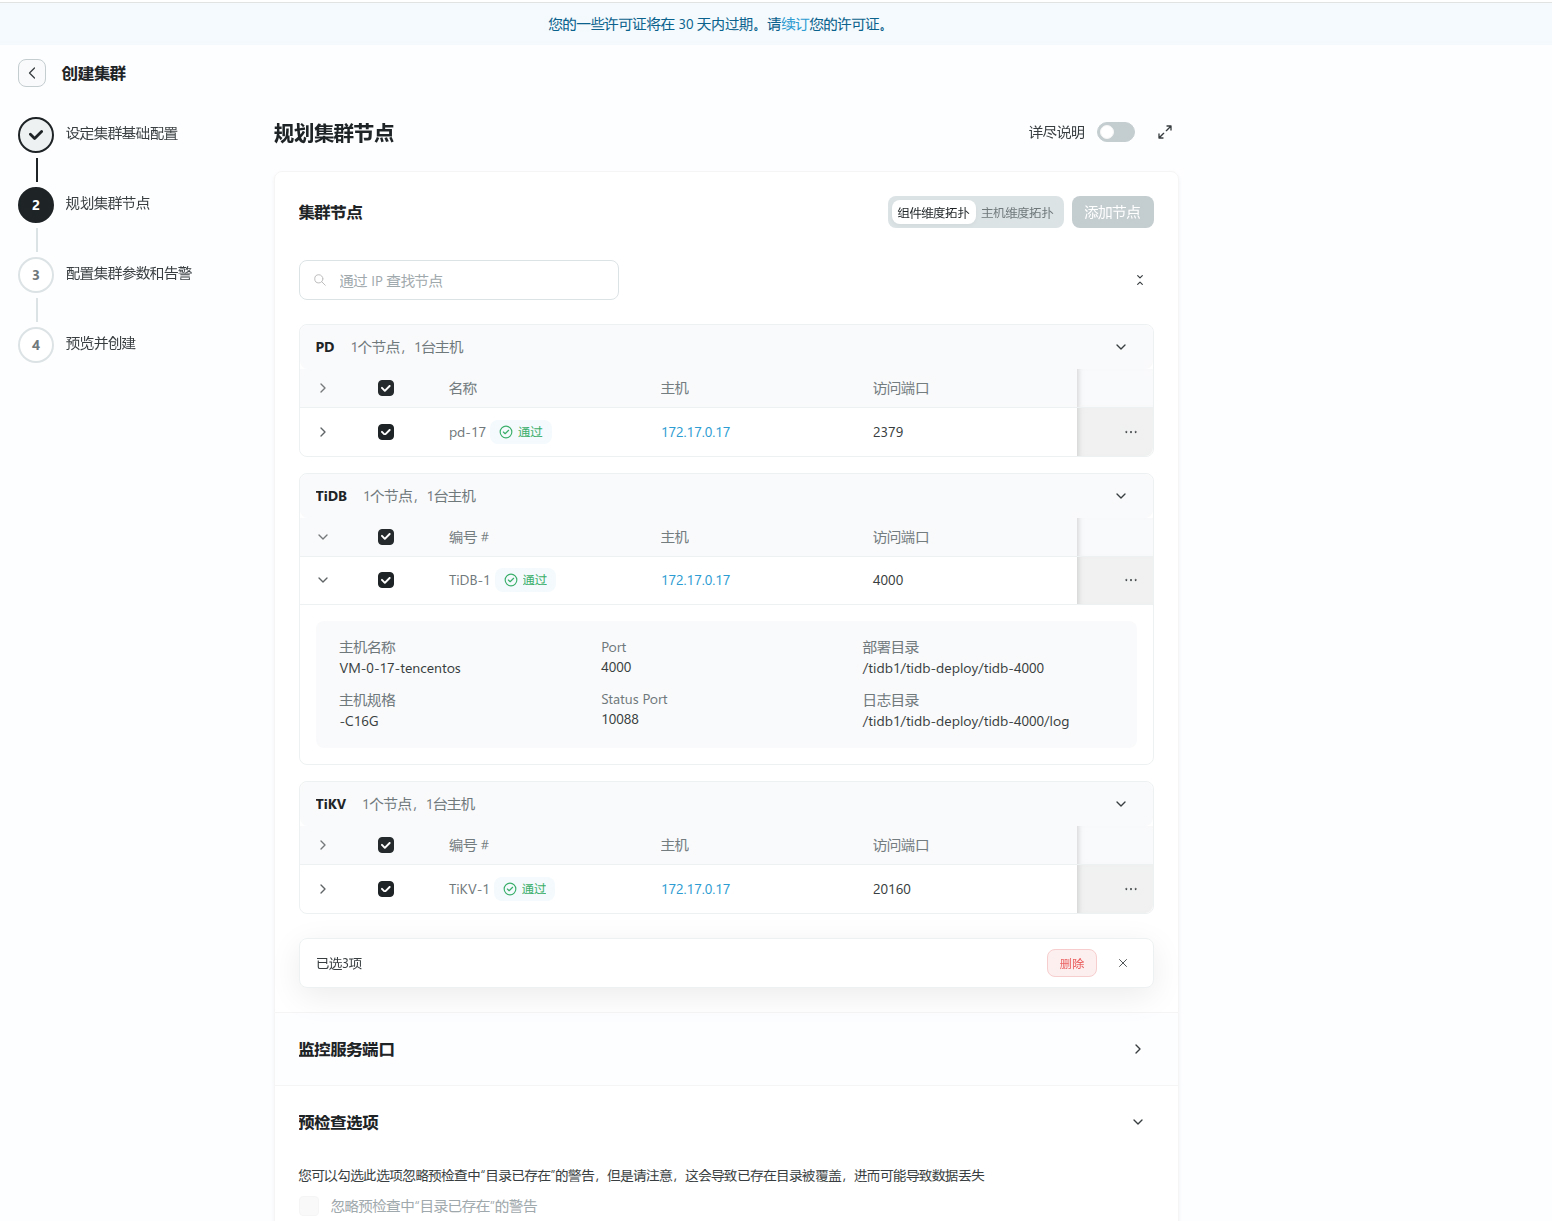Click step 2 circle for 规划集群节点
Viewport: 1552px width, 1221px height.
click(x=36, y=204)
